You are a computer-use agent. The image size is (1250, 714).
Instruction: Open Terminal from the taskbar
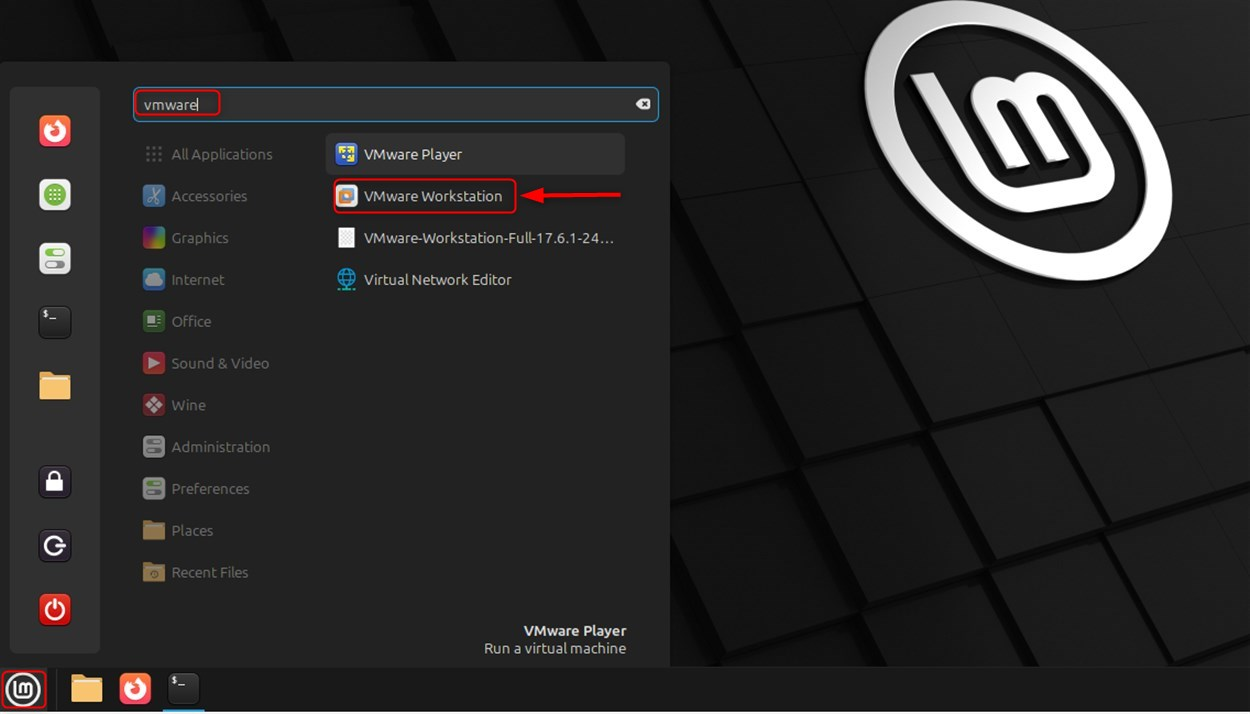point(183,689)
